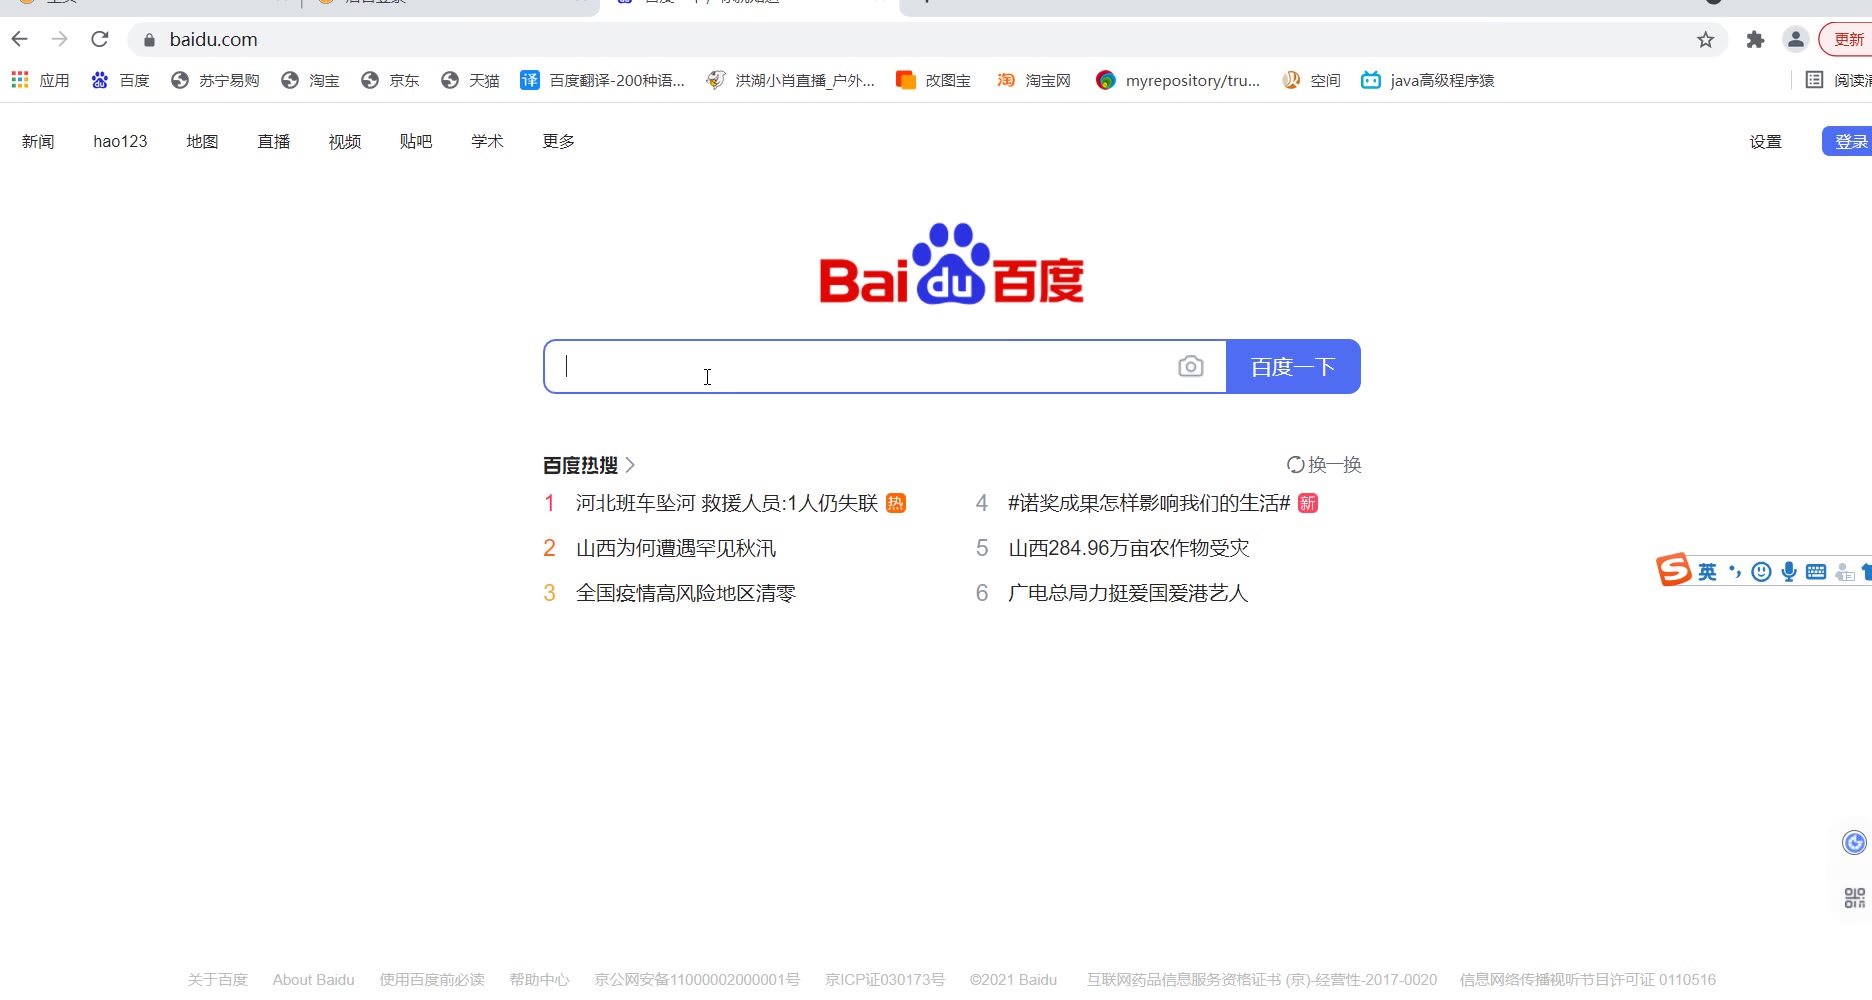Open hot search 广电总局力挺爱国爱港艺人
1872x1000 pixels.
(1128, 593)
